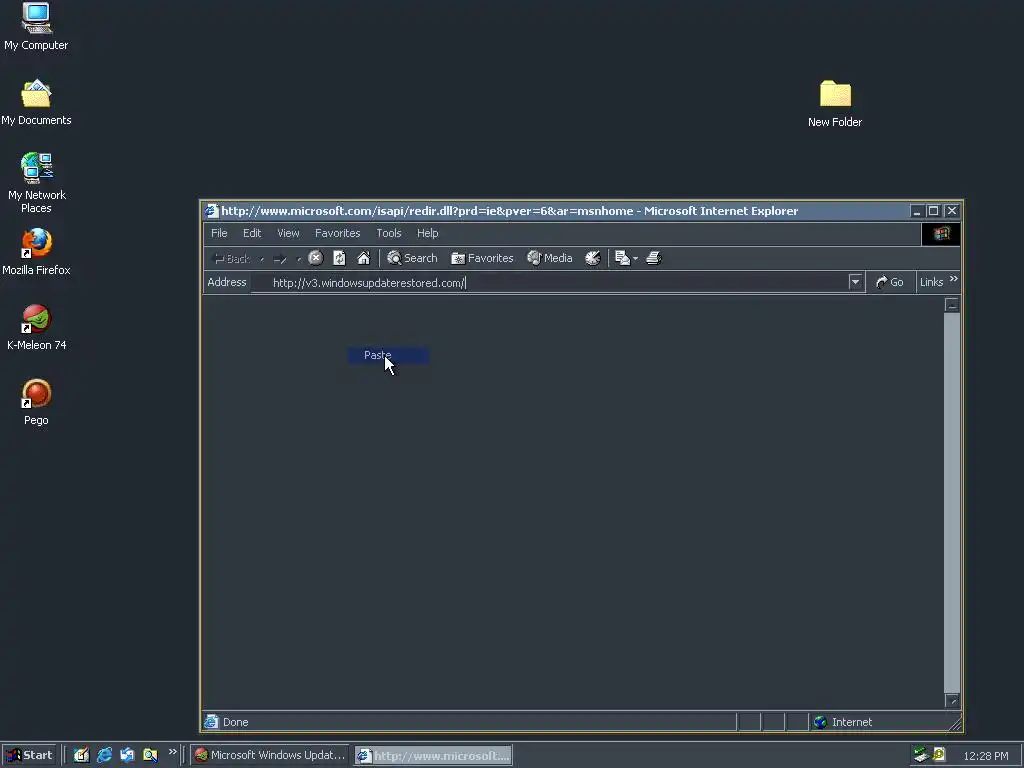Open the Start menu

pos(29,755)
